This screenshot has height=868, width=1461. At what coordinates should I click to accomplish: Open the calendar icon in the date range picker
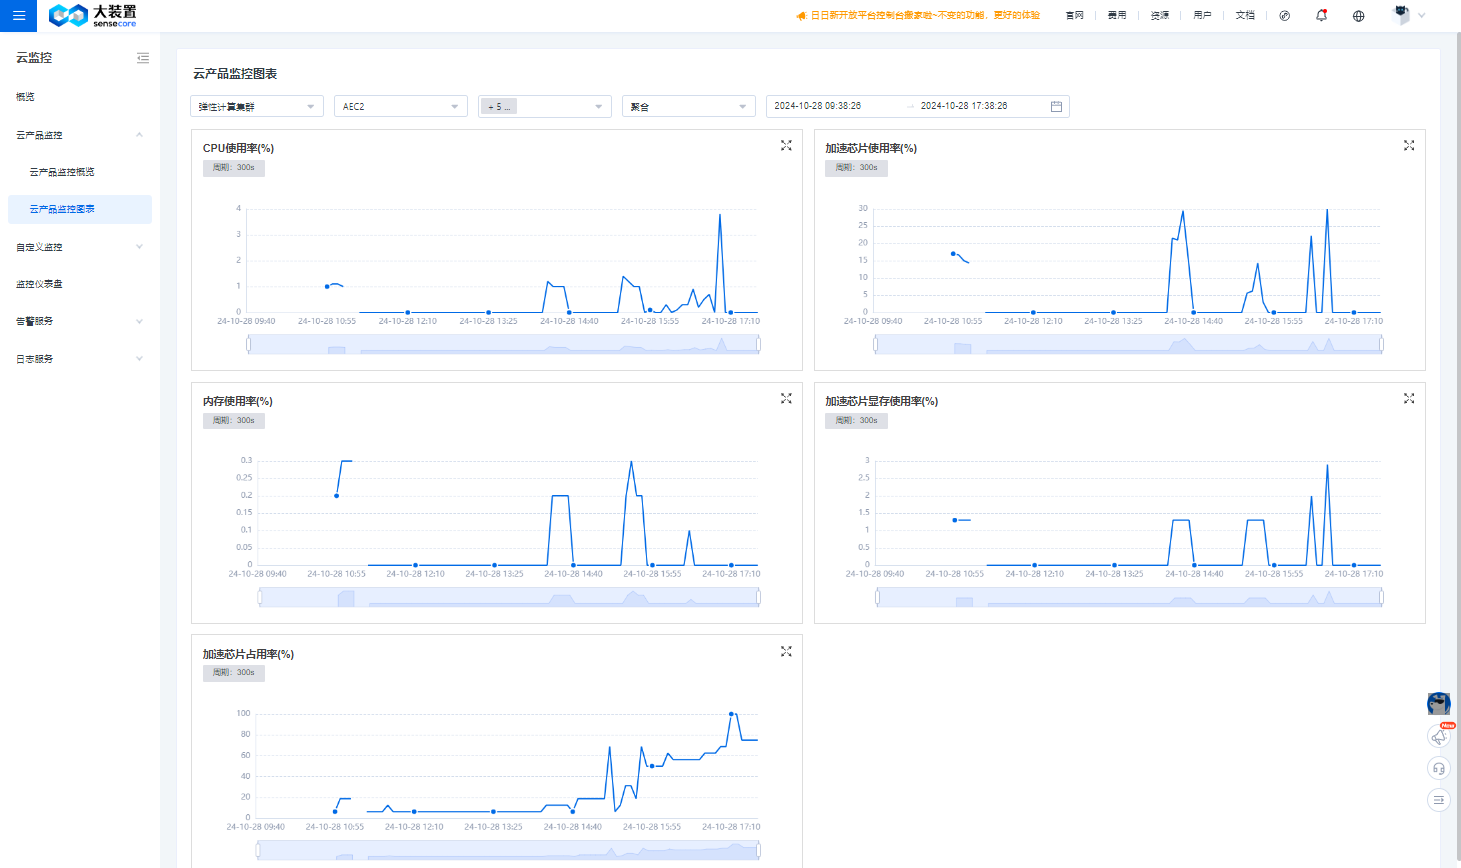pos(1056,107)
